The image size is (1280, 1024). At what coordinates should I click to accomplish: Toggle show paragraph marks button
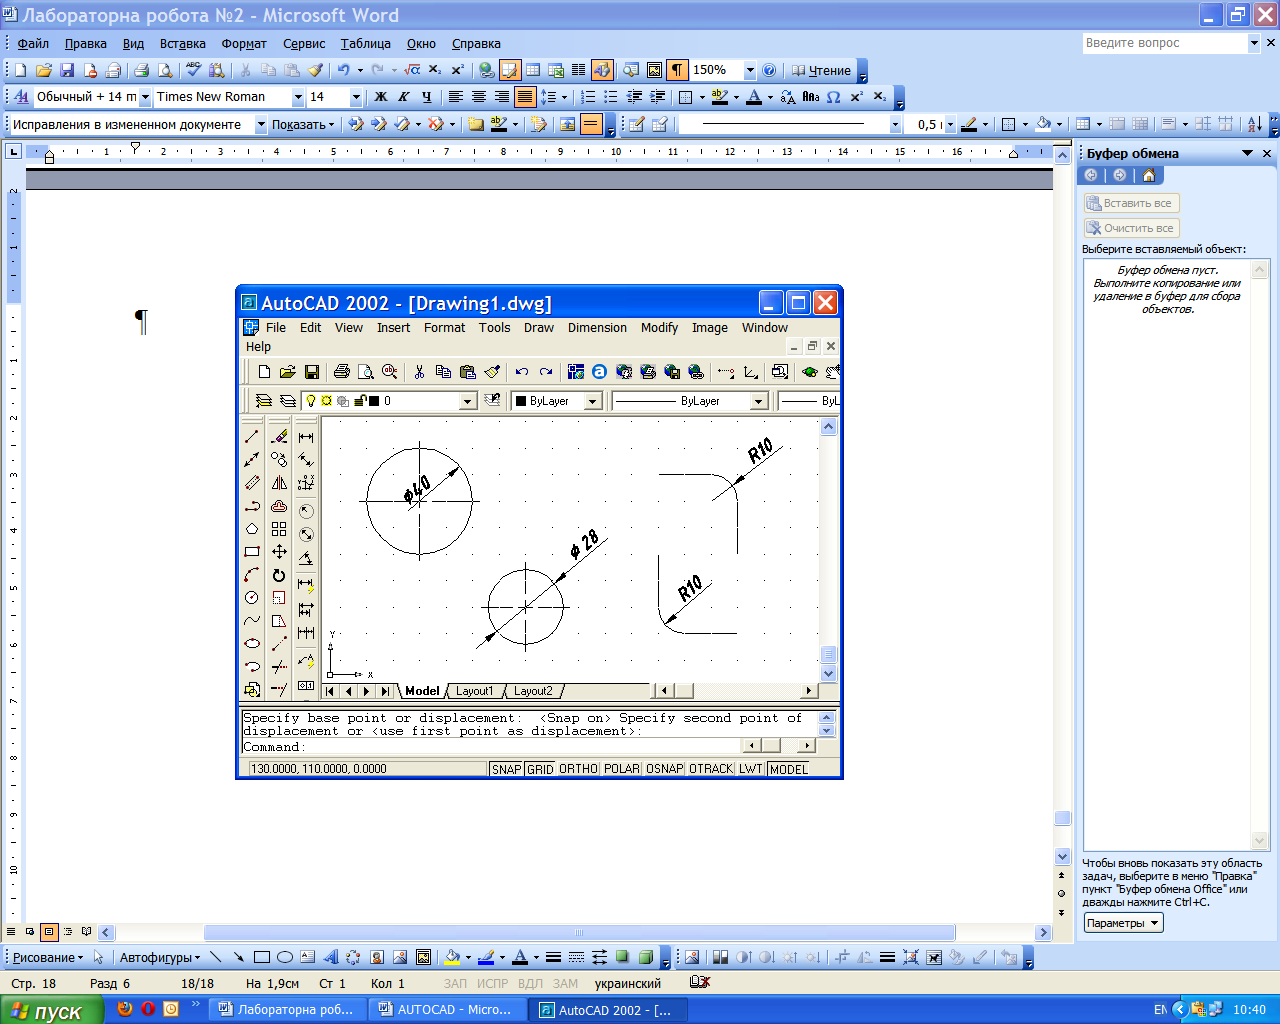coord(677,70)
